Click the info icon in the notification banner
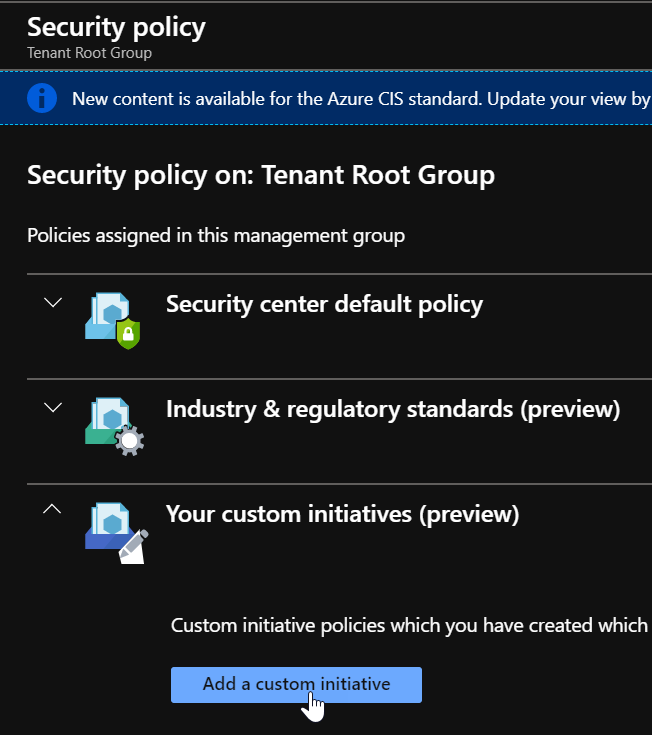The width and height of the screenshot is (652, 735). tap(42, 99)
